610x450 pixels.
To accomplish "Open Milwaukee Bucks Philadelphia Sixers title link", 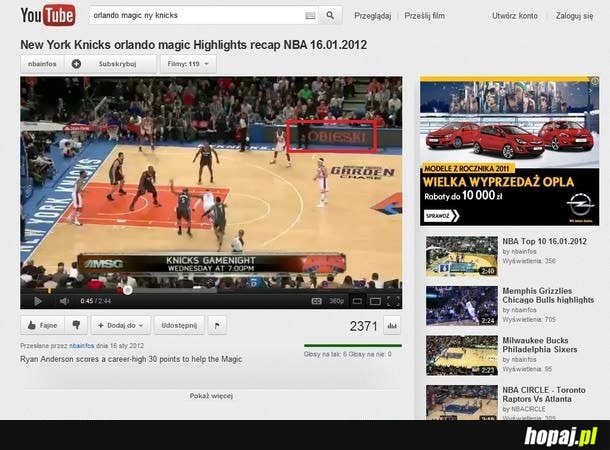I will [x=540, y=345].
